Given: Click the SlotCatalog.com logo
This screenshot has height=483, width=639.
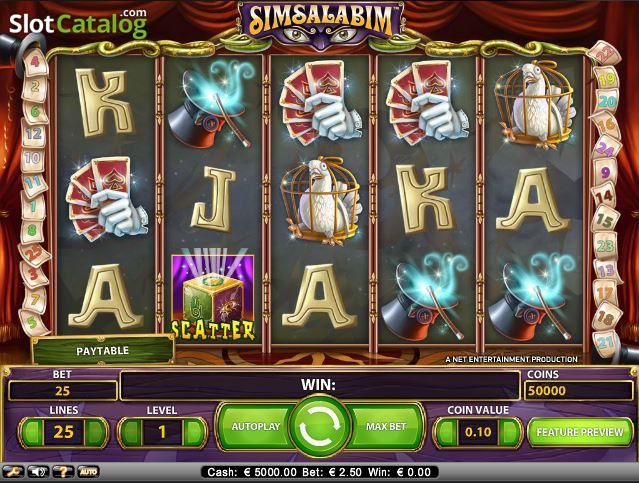Looking at the screenshot, I should click(78, 23).
